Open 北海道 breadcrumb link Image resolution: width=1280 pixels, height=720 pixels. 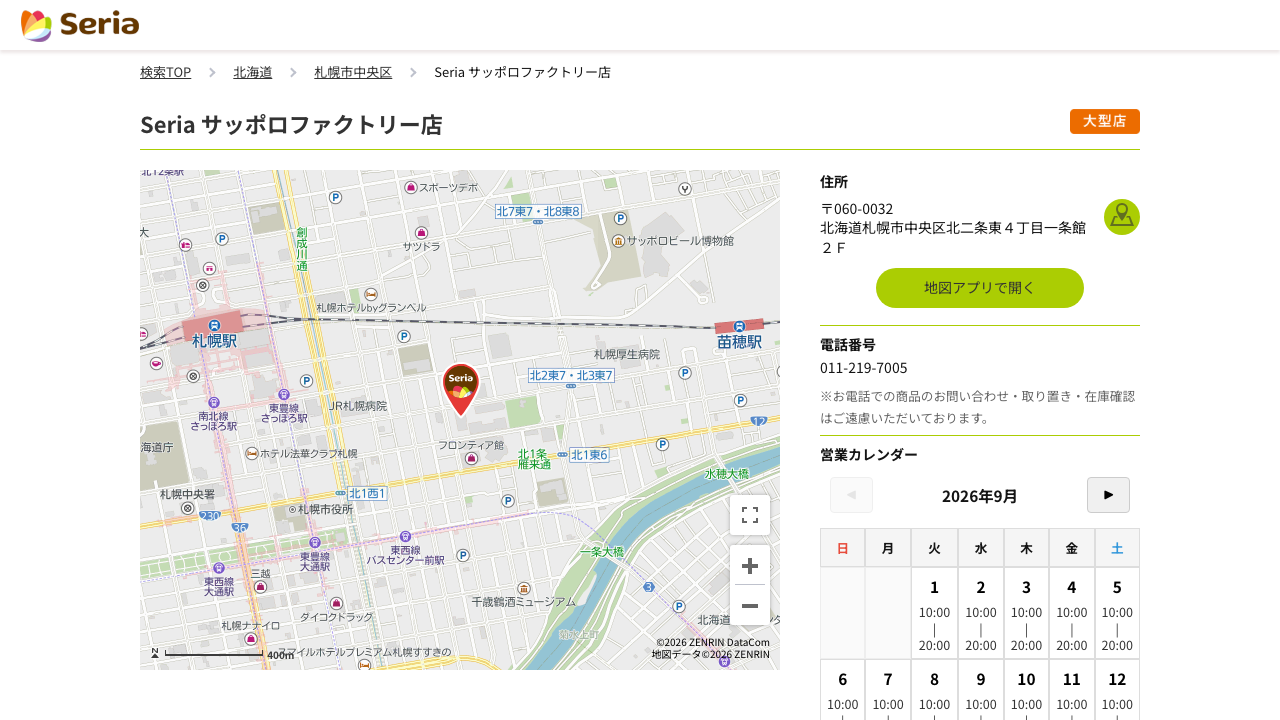253,72
